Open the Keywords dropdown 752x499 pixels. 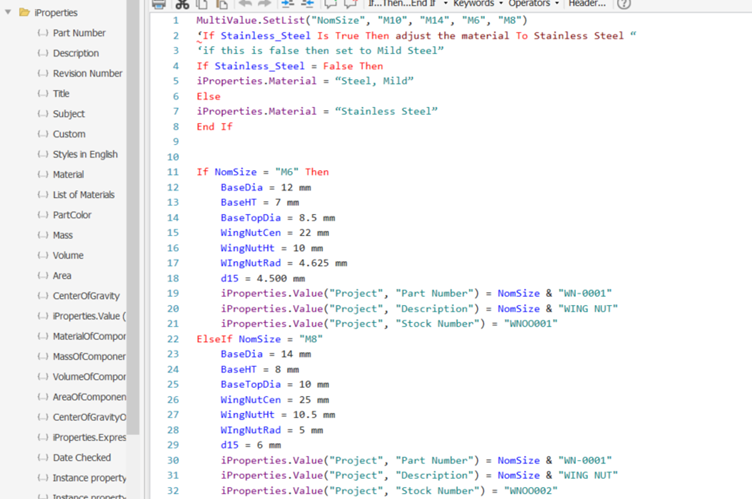click(478, 3)
